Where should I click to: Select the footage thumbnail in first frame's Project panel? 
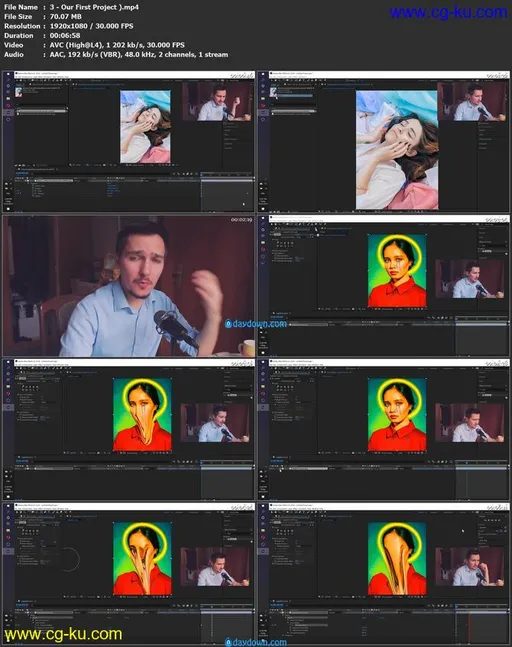(19, 92)
